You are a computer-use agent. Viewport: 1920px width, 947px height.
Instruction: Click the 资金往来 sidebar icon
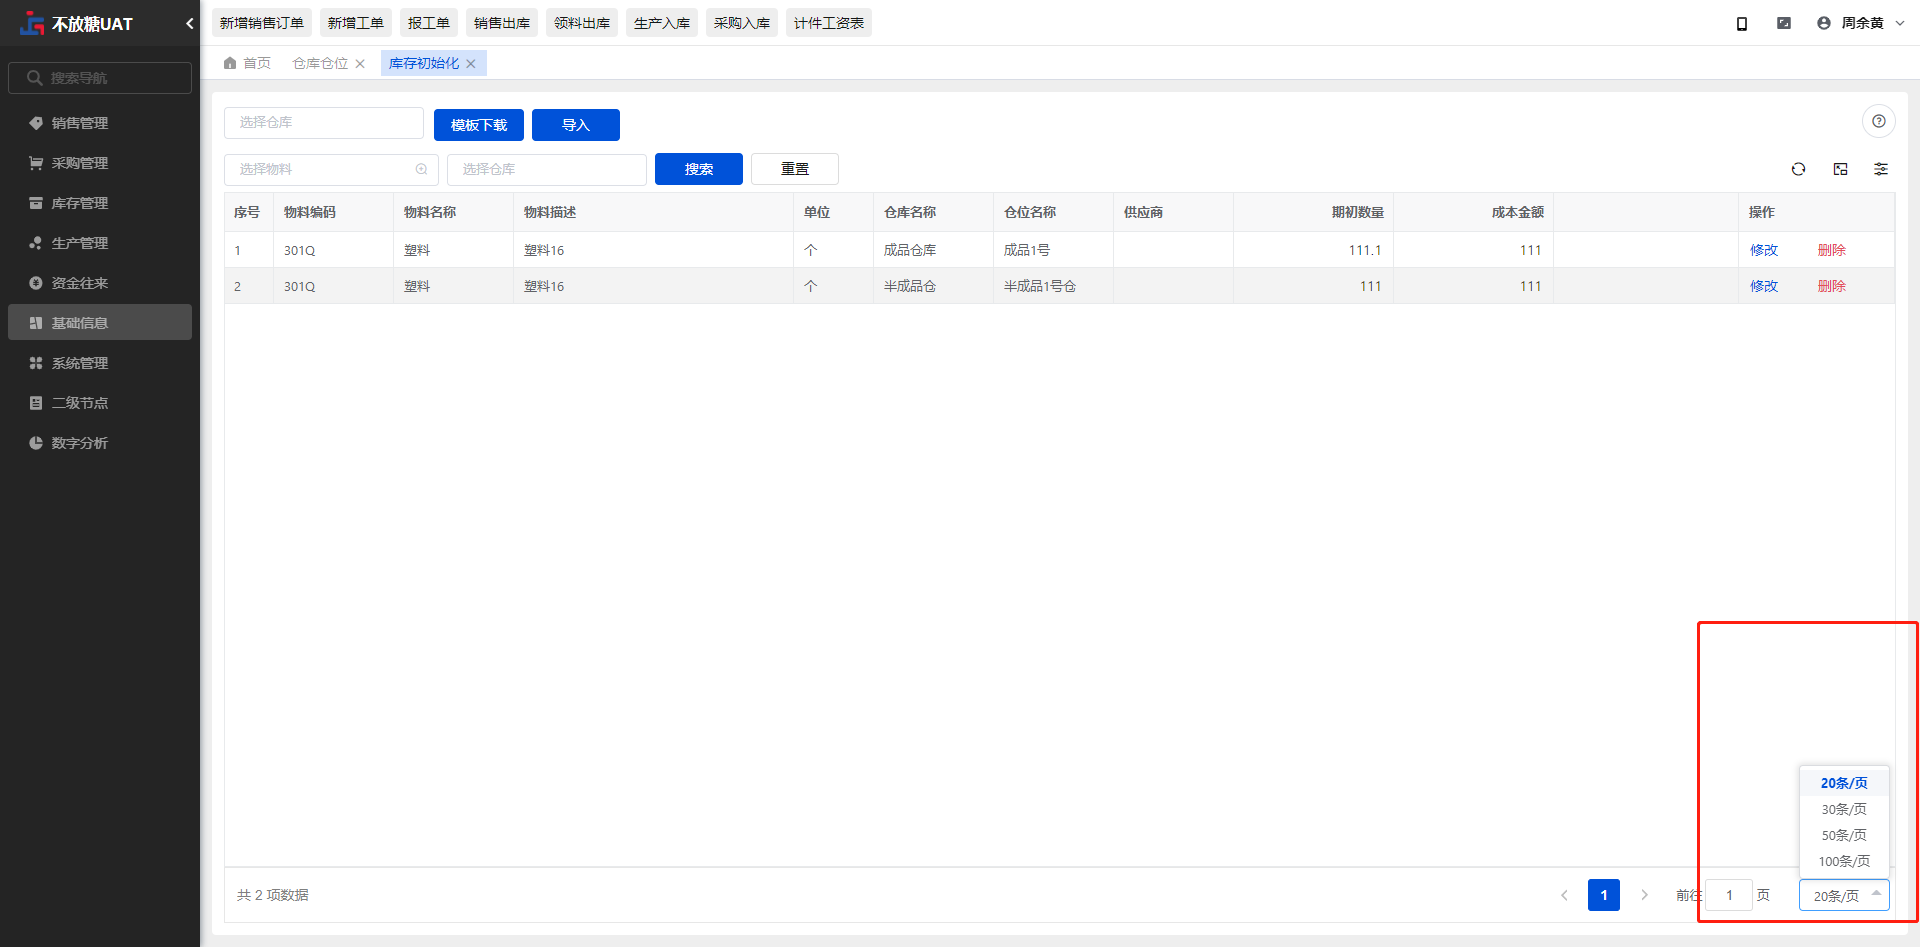(36, 283)
